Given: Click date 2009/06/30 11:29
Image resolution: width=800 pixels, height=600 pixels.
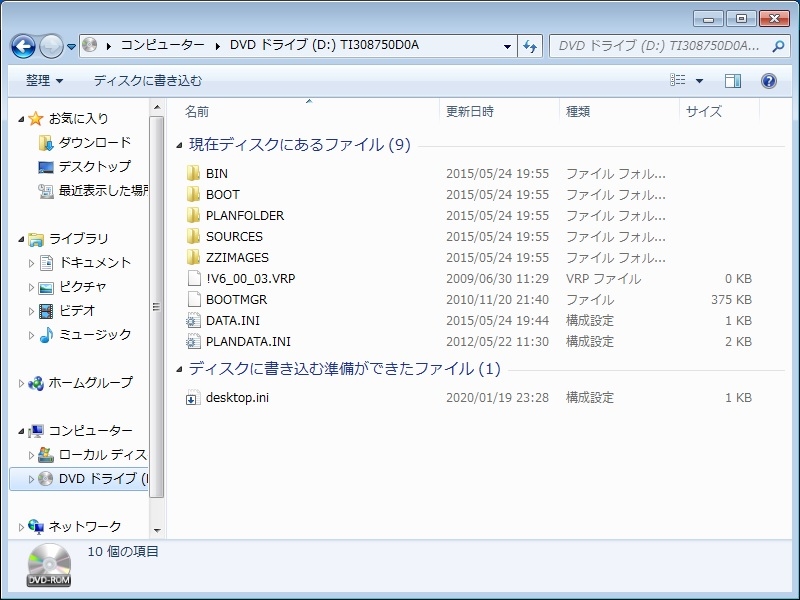Looking at the screenshot, I should 497,279.
